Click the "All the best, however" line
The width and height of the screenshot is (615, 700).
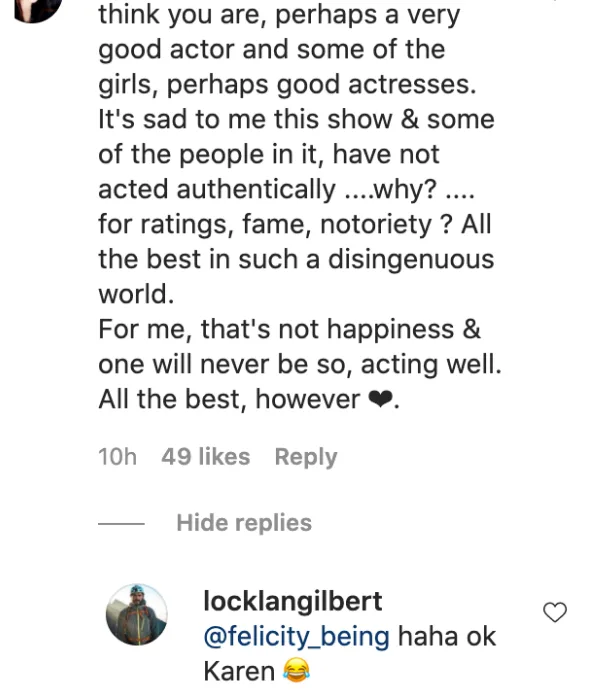[x=228, y=400]
